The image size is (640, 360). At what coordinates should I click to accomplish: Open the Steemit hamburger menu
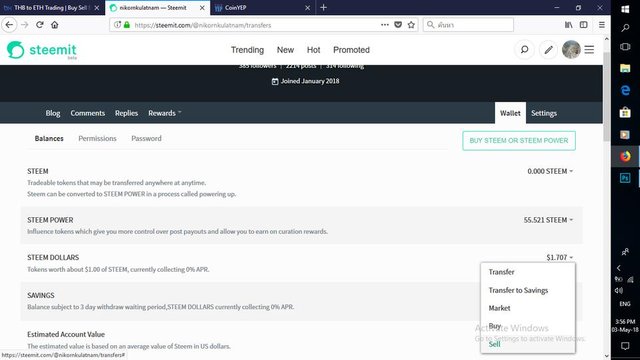tap(589, 50)
